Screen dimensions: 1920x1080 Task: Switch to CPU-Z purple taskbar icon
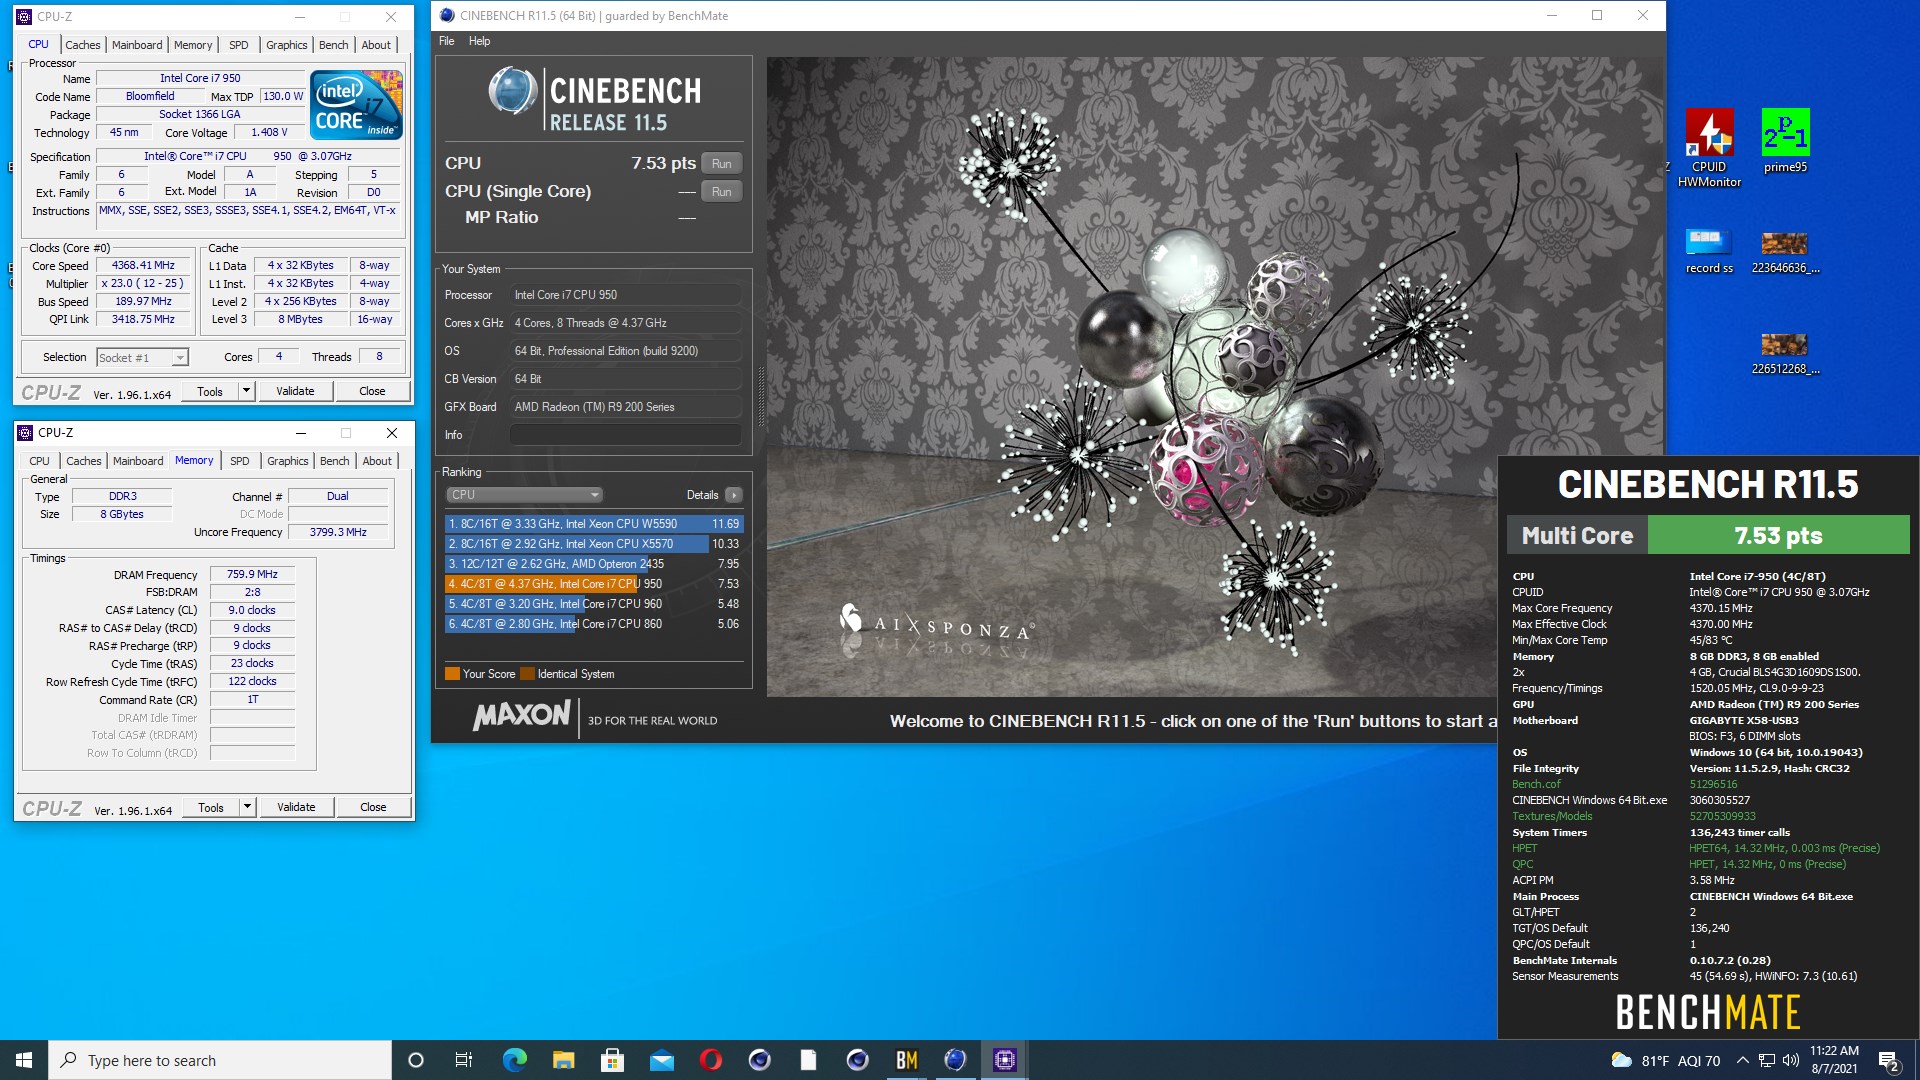click(1004, 1060)
